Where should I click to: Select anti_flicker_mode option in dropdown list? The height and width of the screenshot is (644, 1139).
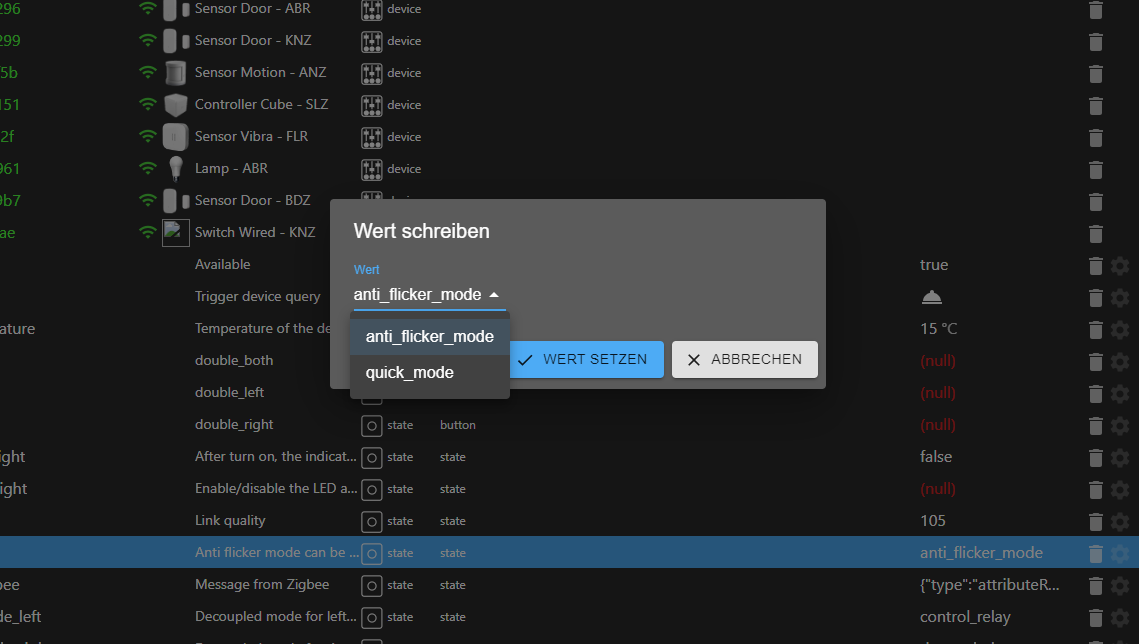click(x=429, y=337)
